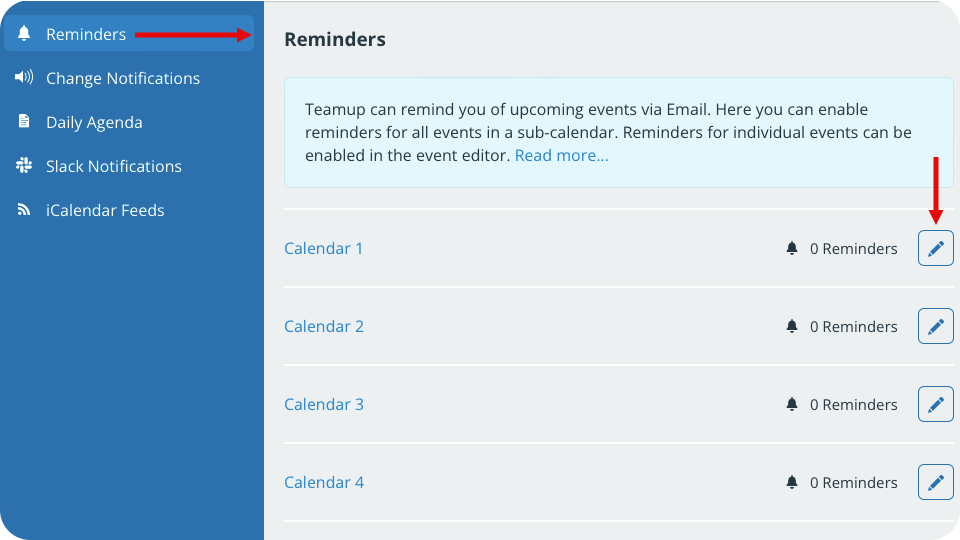Edit reminders for Calendar 1
960x540 pixels.
coord(935,248)
